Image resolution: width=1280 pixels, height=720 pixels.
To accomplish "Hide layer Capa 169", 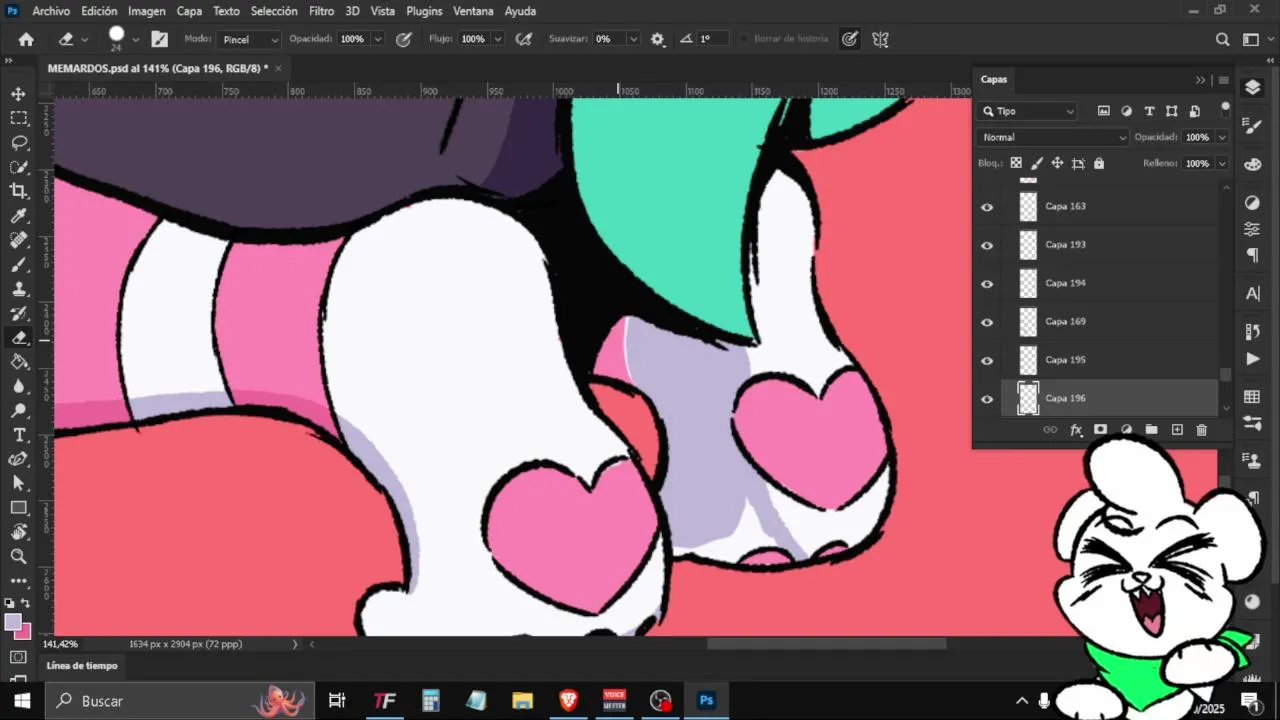I will (987, 322).
